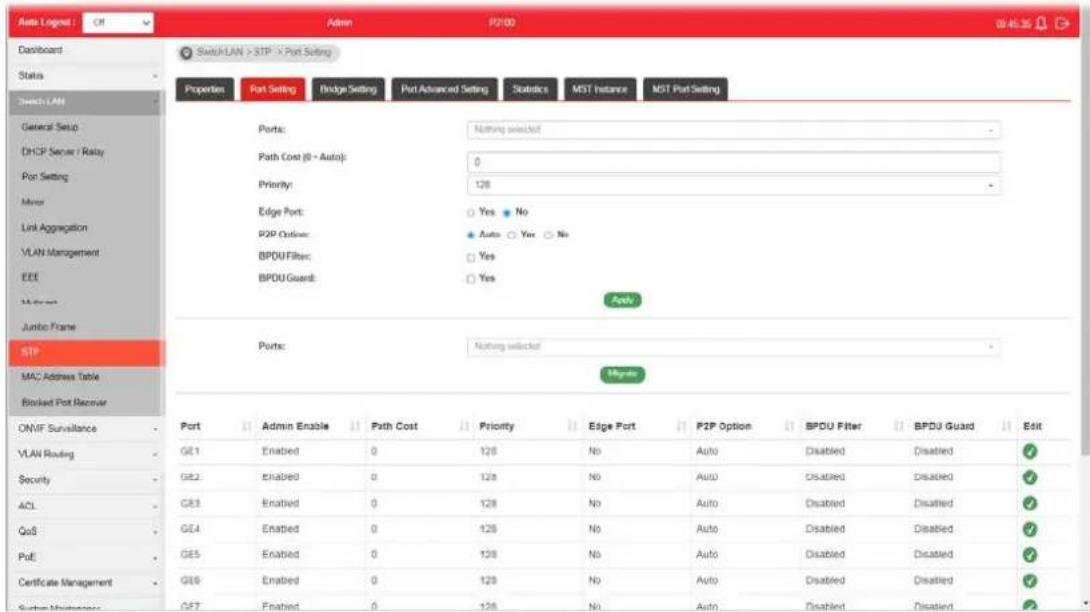Switch to the Properties tab
This screenshot has height=612, width=1090.
coord(204,89)
